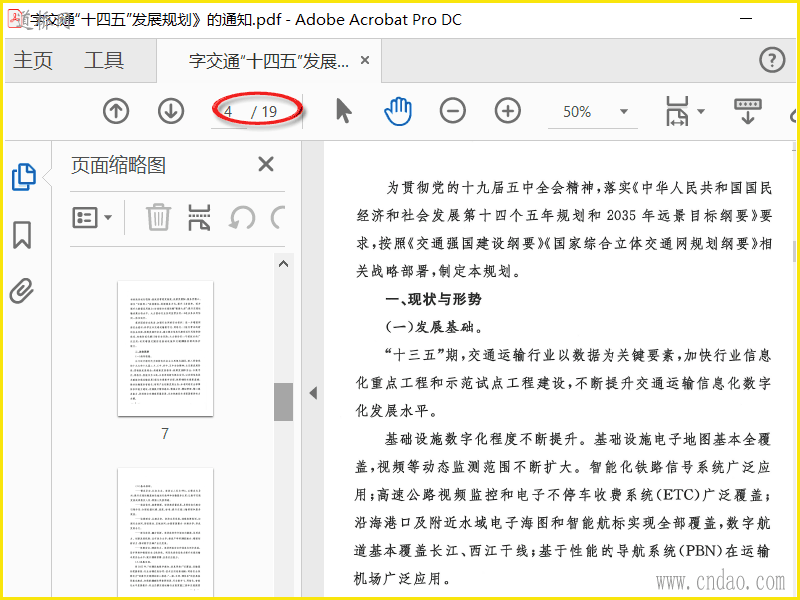800x600 pixels.
Task: Zoom out with the minus button
Action: [x=453, y=111]
